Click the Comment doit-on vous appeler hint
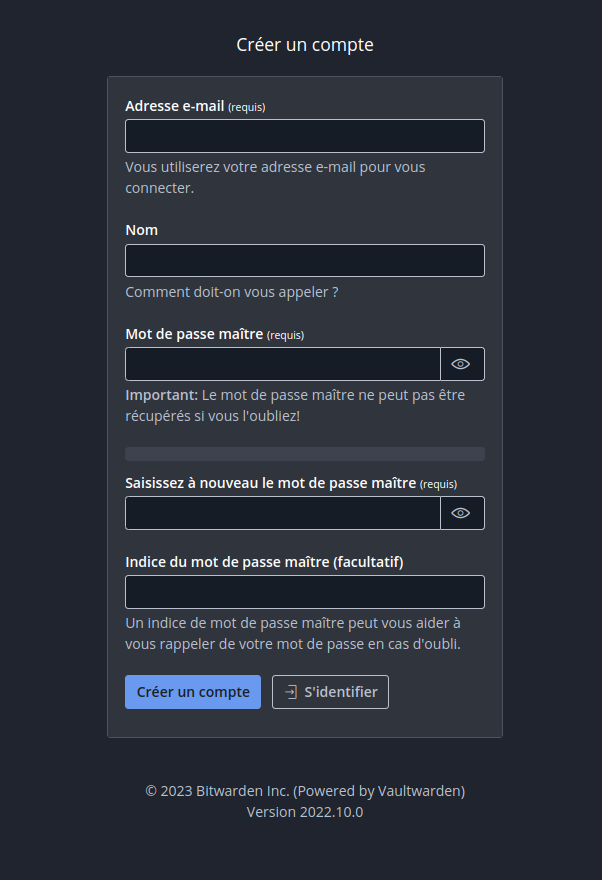The image size is (602, 880). click(232, 292)
